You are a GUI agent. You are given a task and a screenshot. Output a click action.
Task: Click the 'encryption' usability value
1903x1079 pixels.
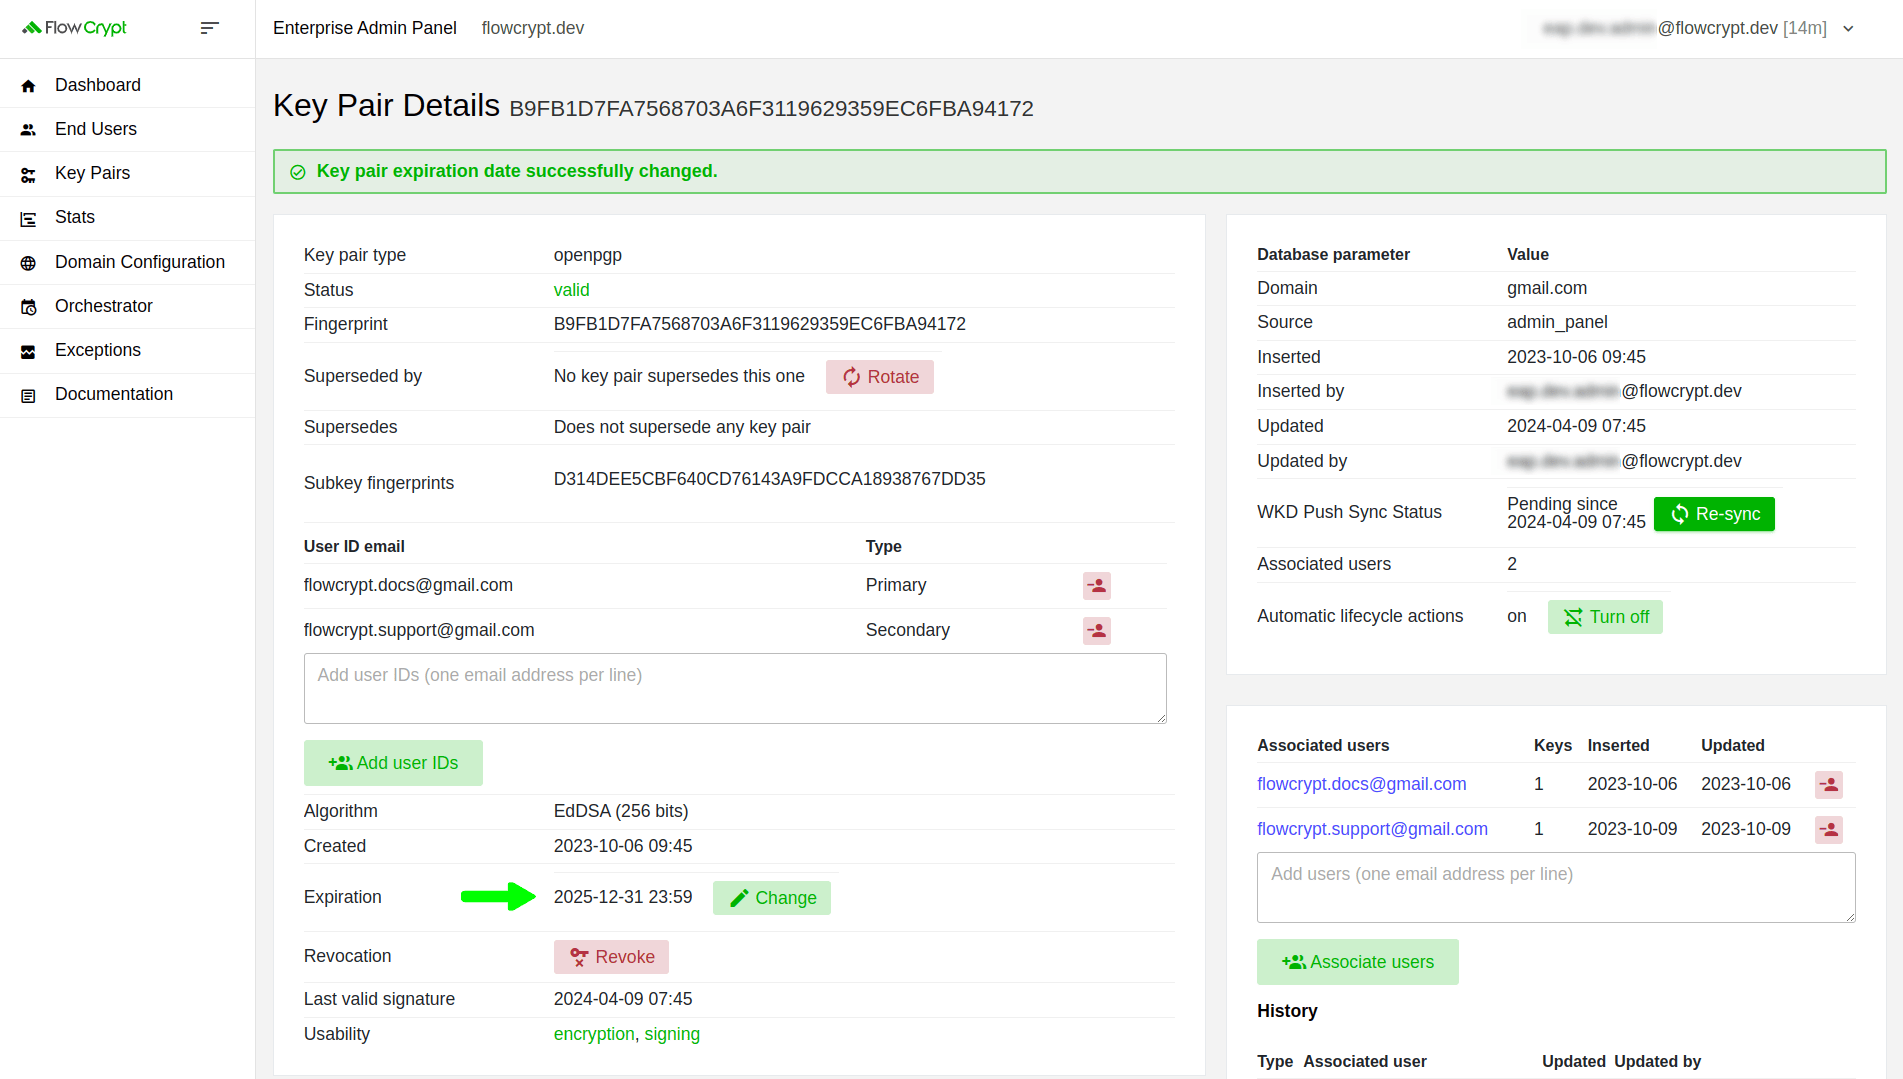(x=594, y=1034)
